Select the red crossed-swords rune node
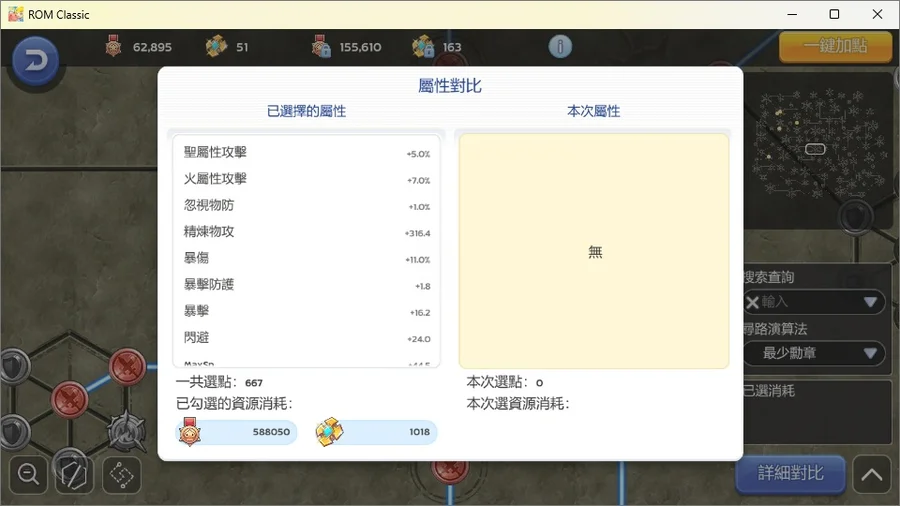The height and width of the screenshot is (506, 900). [127, 367]
